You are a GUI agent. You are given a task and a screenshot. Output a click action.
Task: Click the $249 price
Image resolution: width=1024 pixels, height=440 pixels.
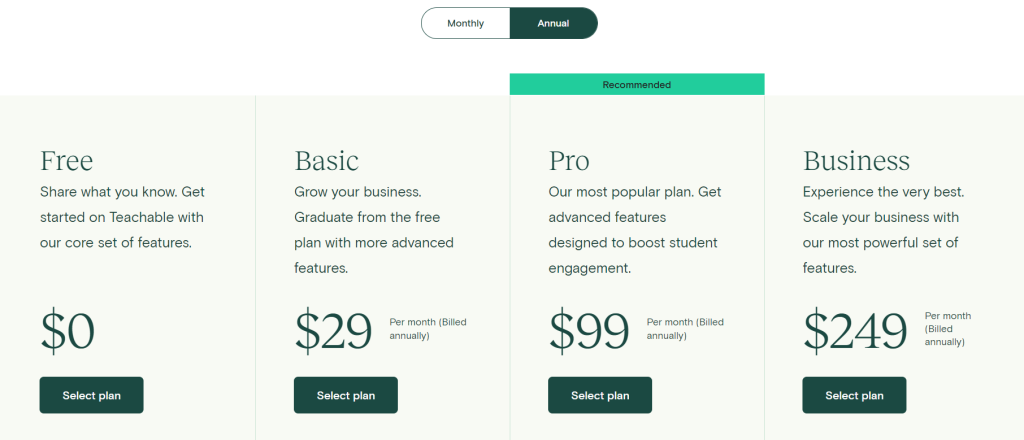[856, 332]
